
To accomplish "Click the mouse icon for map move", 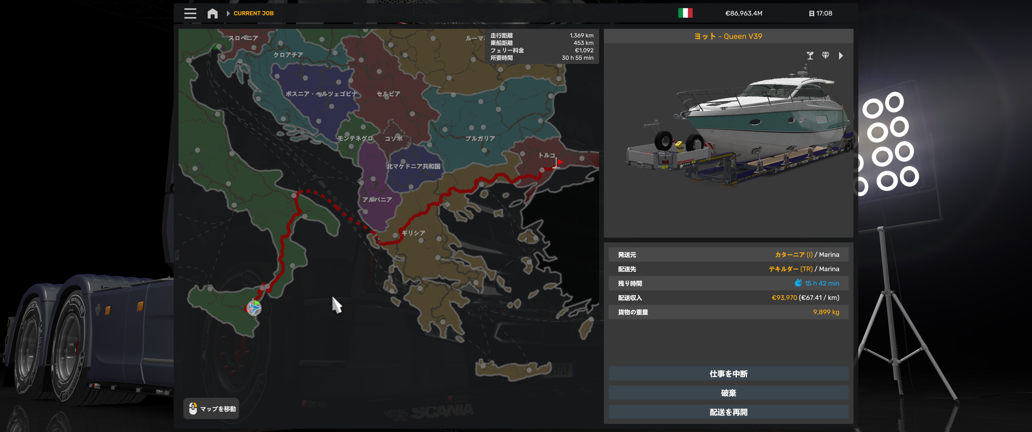I will point(193,408).
